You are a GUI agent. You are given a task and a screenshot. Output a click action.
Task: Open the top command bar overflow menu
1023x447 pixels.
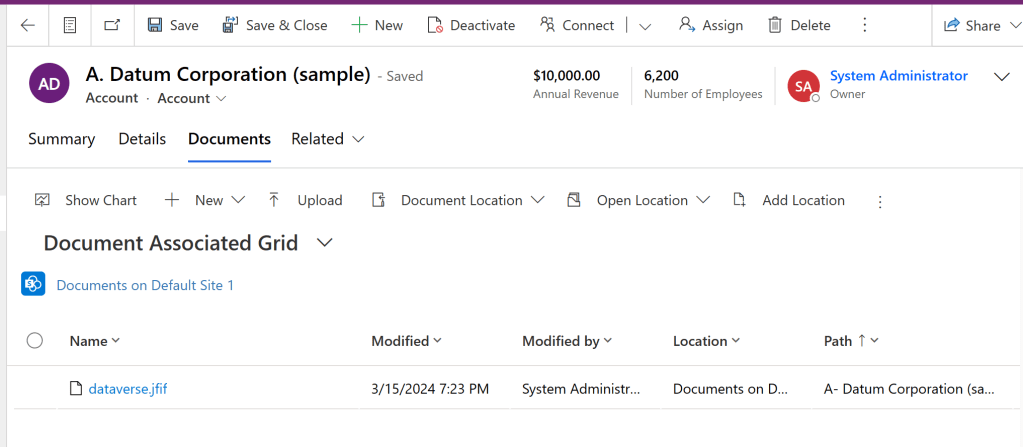[x=865, y=25]
